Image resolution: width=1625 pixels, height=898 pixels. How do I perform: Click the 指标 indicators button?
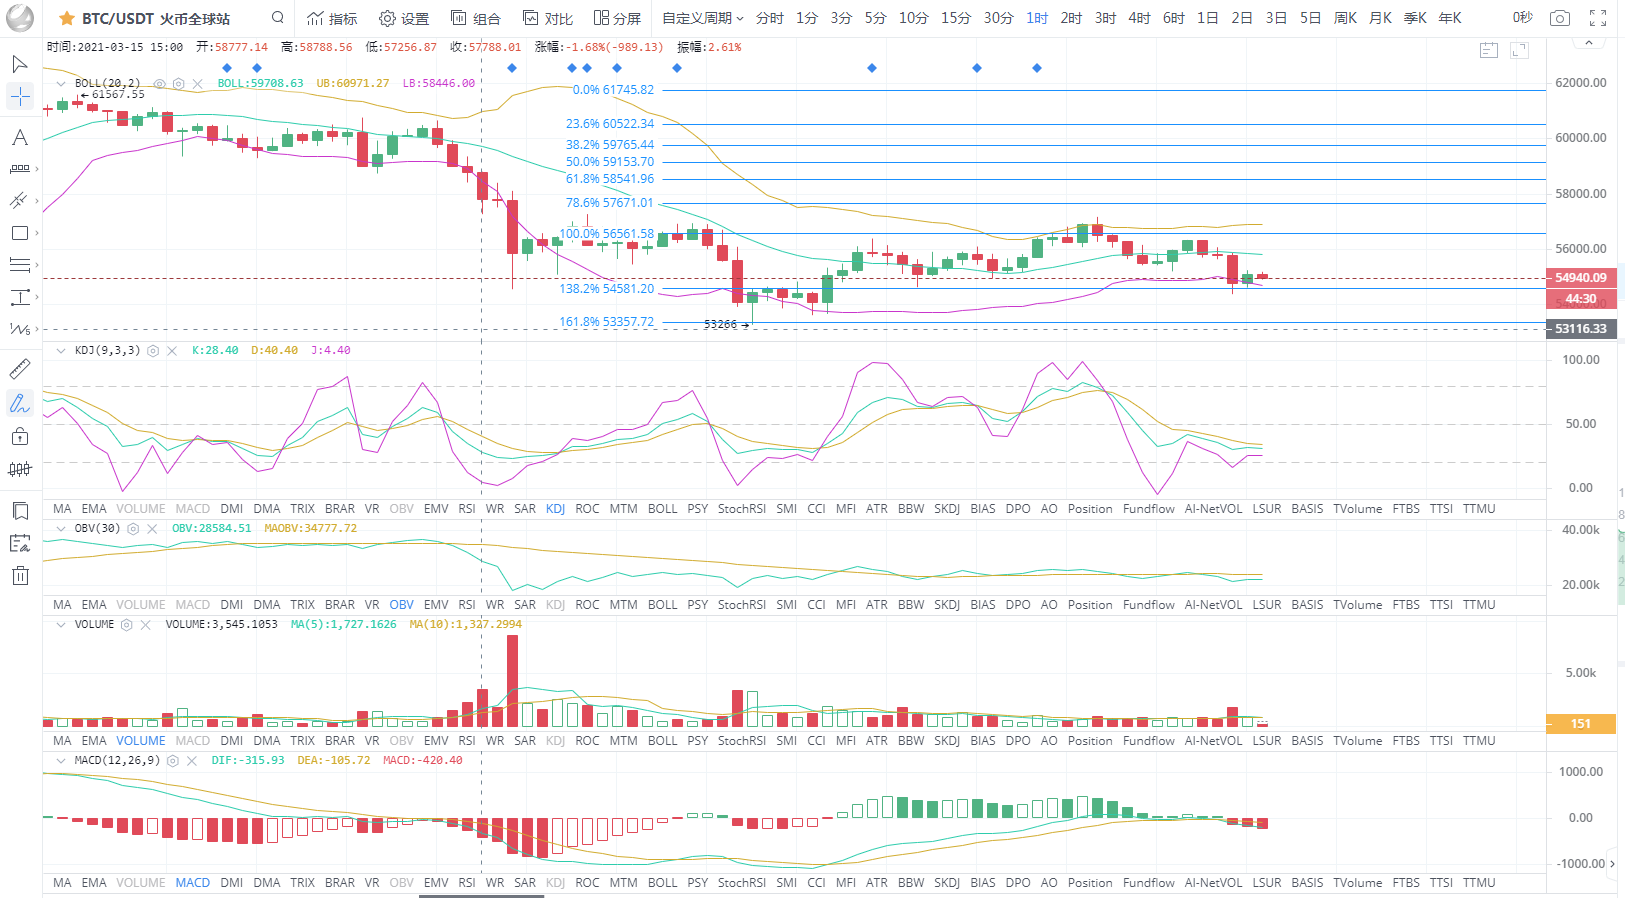332,18
